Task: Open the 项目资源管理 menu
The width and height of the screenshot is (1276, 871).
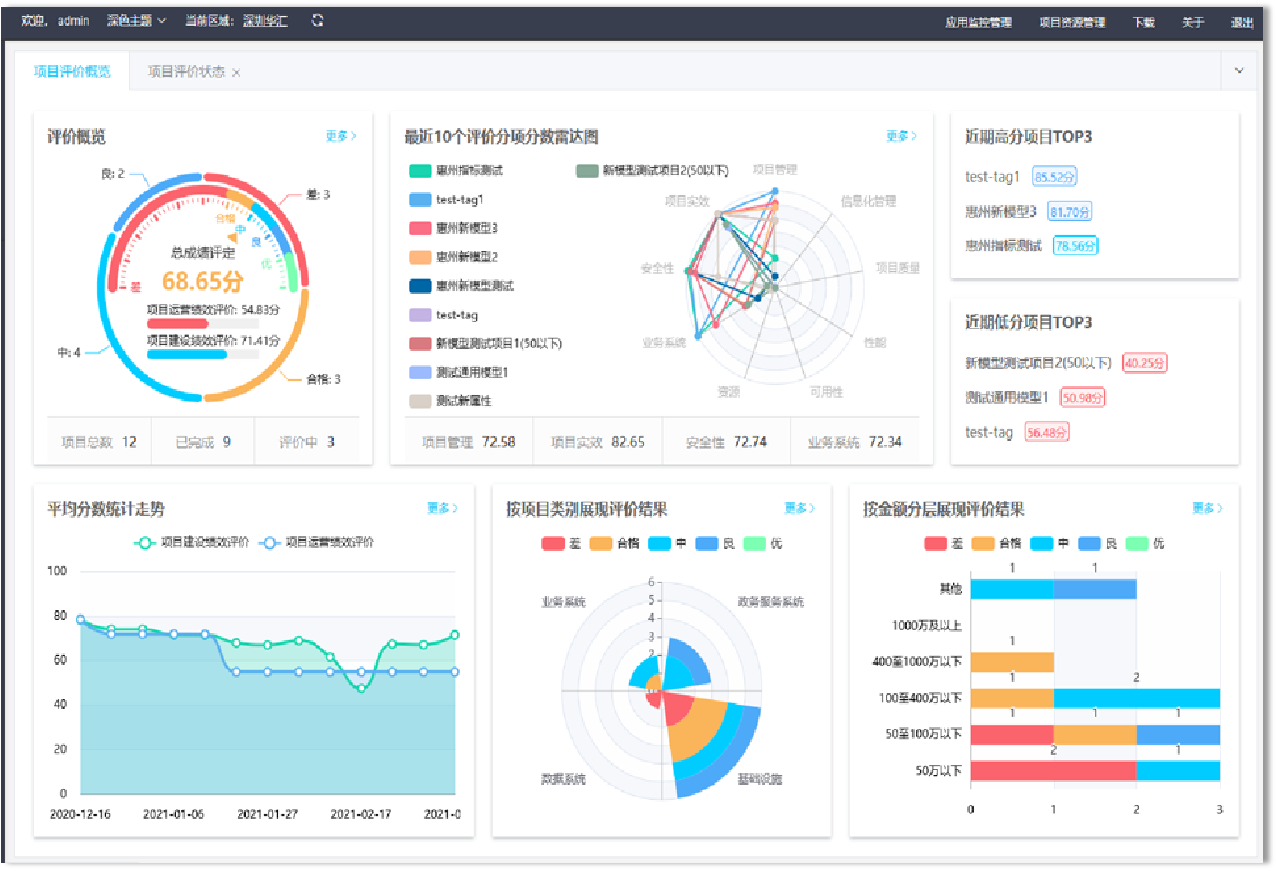Action: click(1072, 22)
